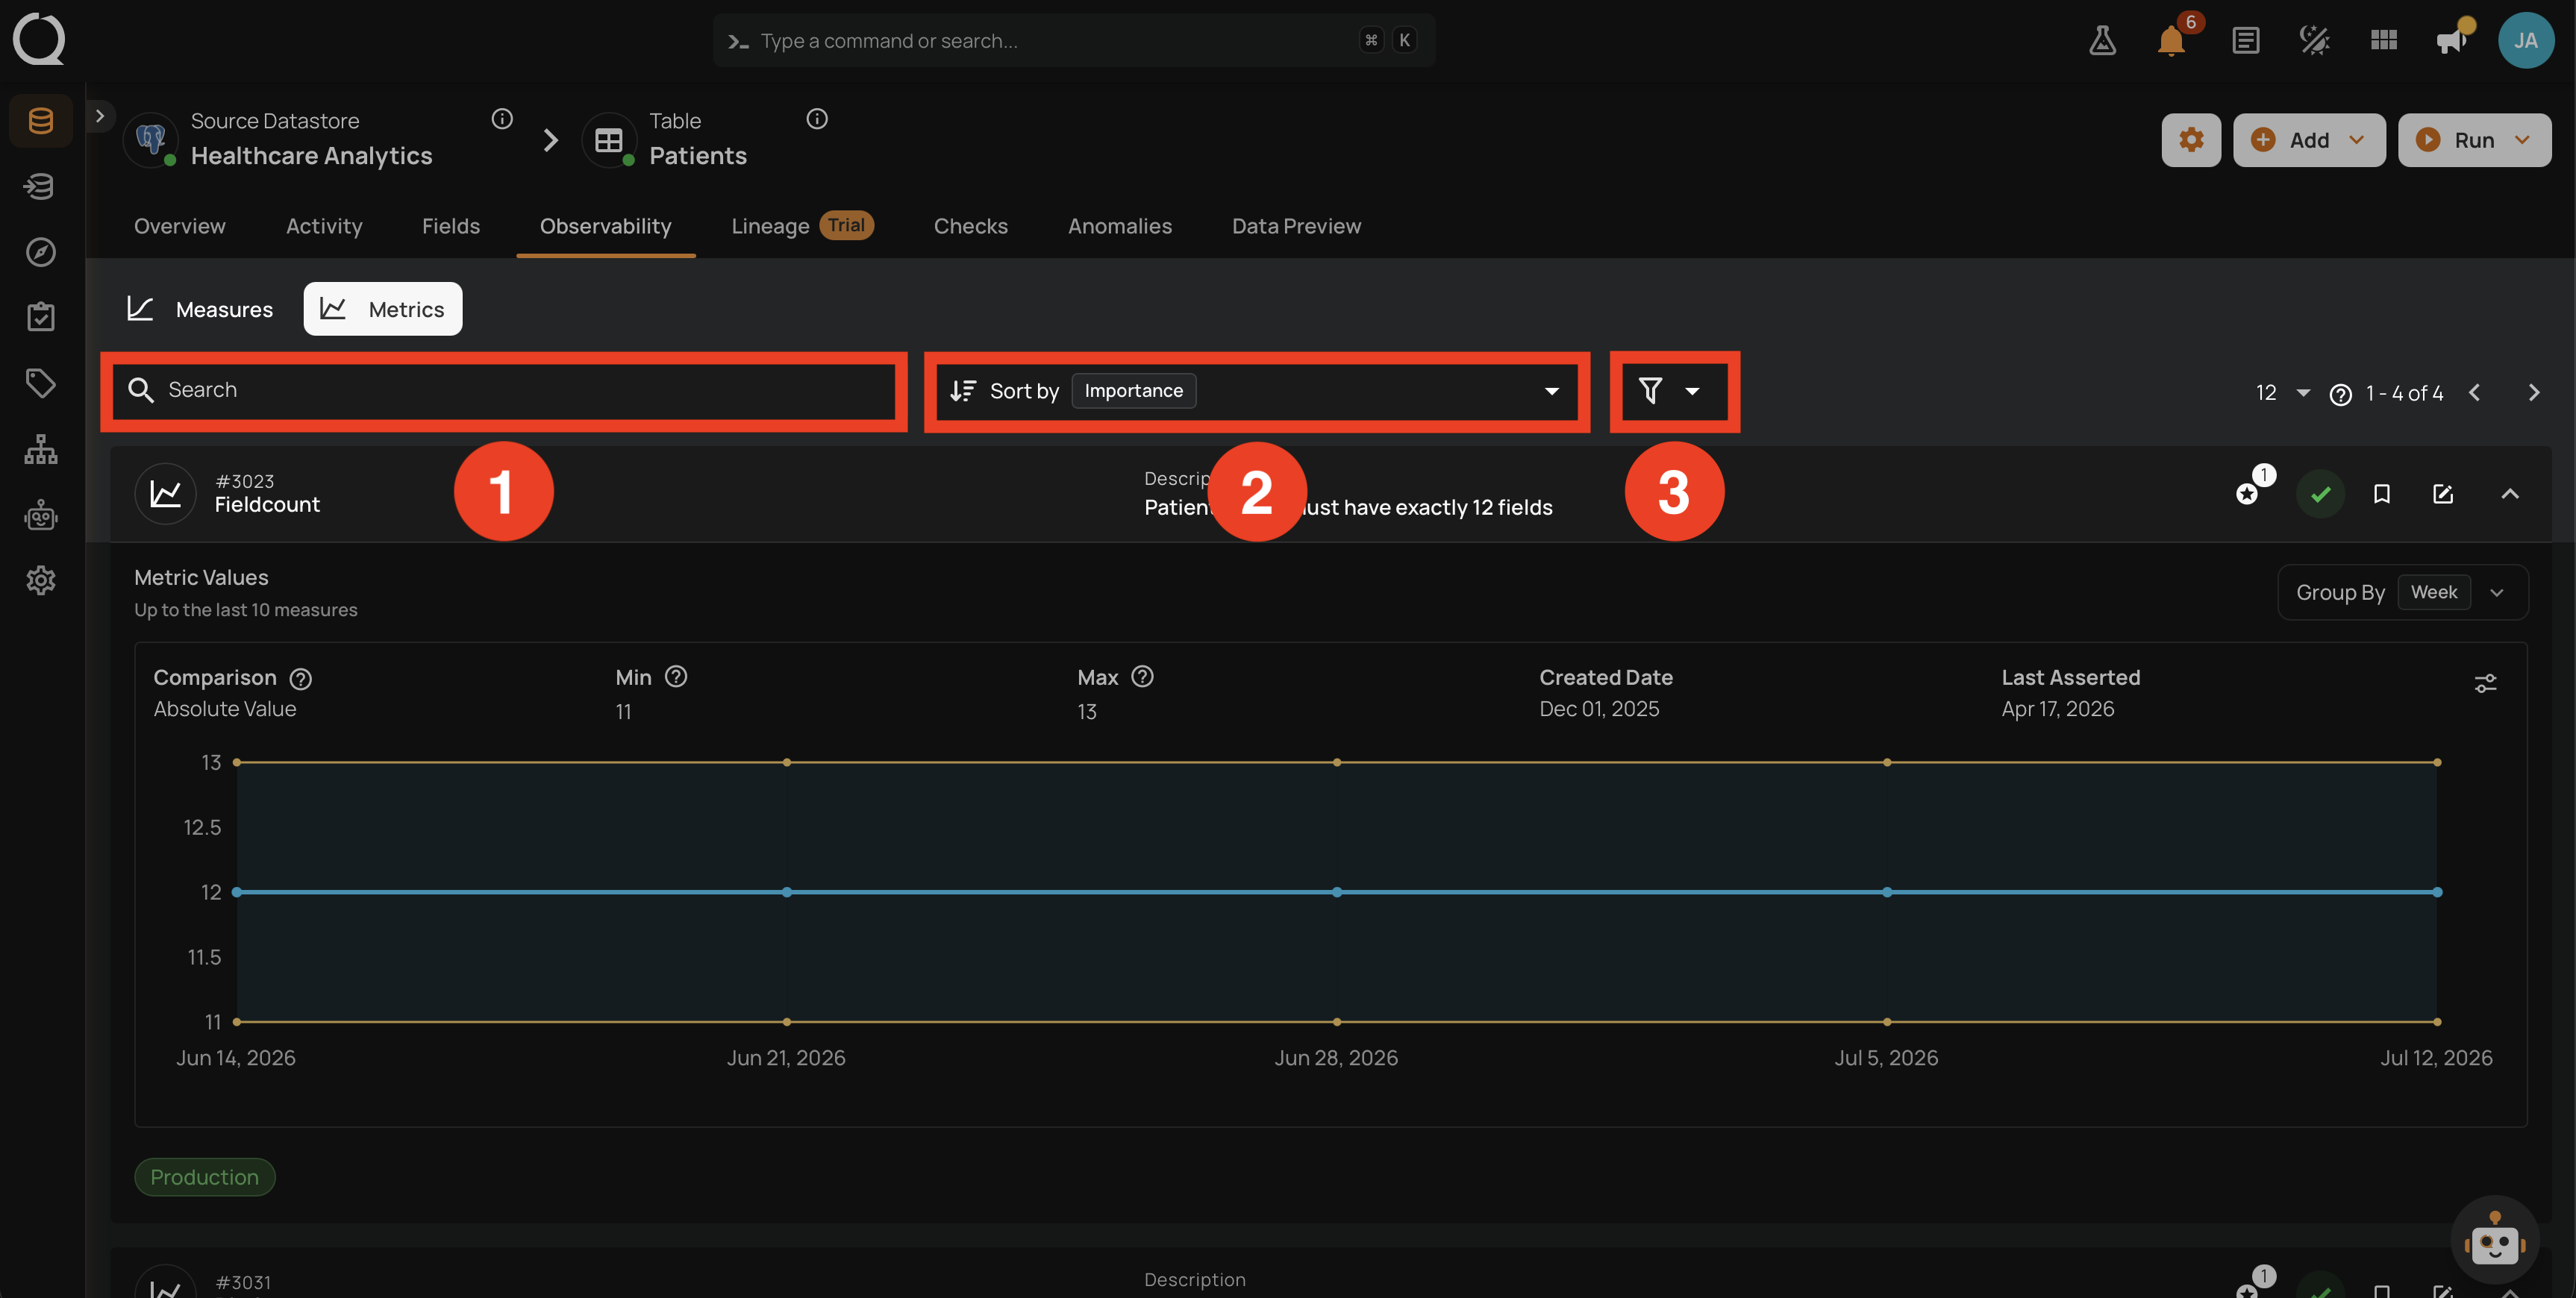Open the Add dropdown
This screenshot has height=1298, width=2576.
[2309, 140]
